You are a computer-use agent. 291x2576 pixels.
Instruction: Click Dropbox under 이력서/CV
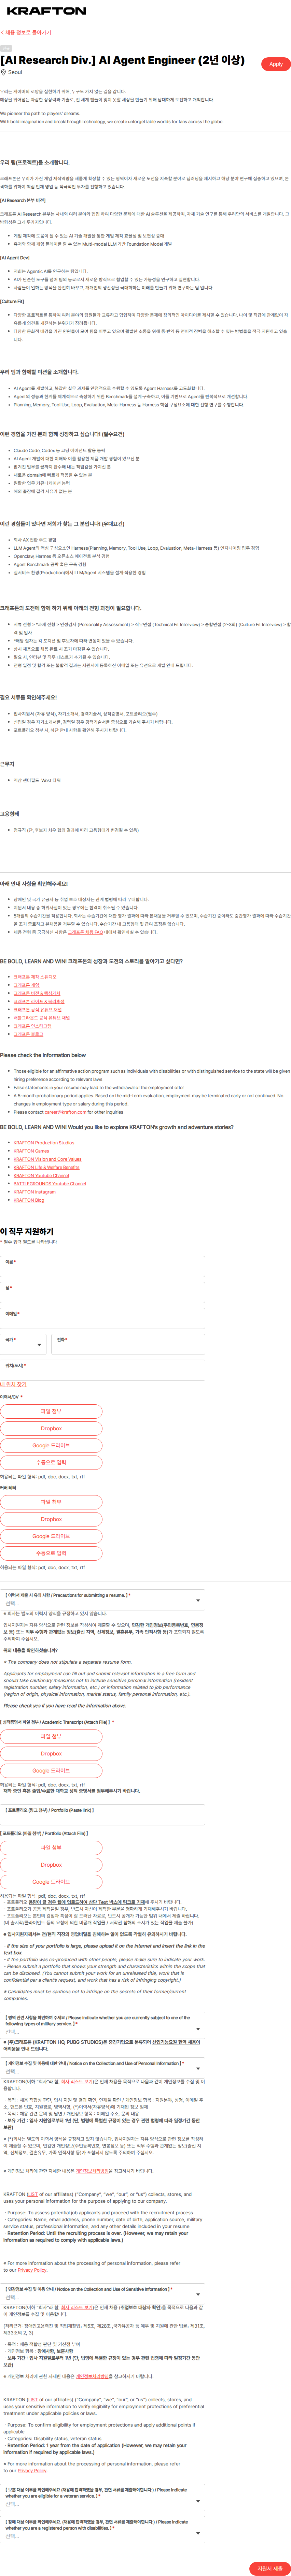pyautogui.click(x=51, y=1429)
